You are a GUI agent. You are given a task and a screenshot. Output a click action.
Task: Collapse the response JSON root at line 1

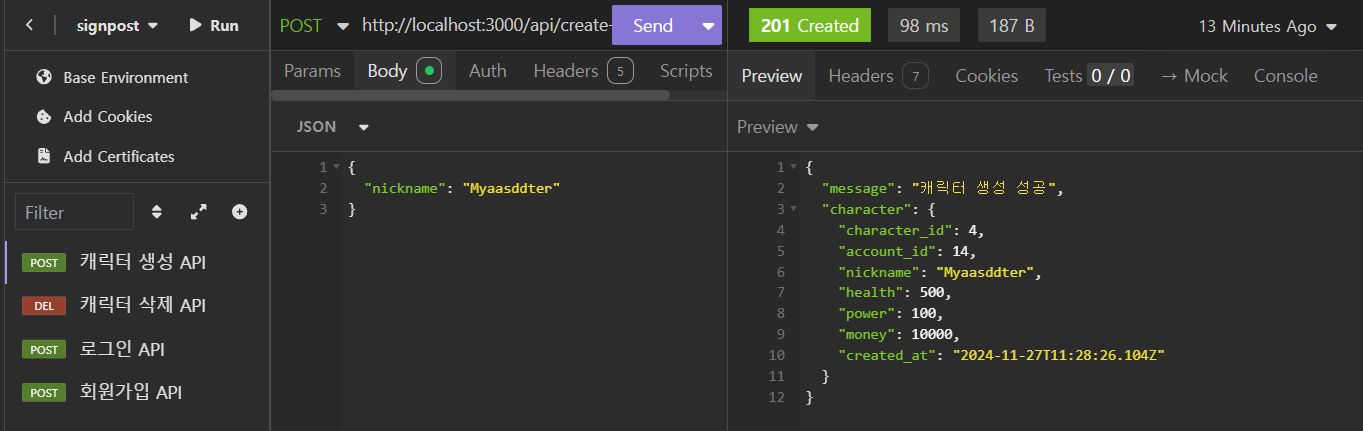pos(794,167)
